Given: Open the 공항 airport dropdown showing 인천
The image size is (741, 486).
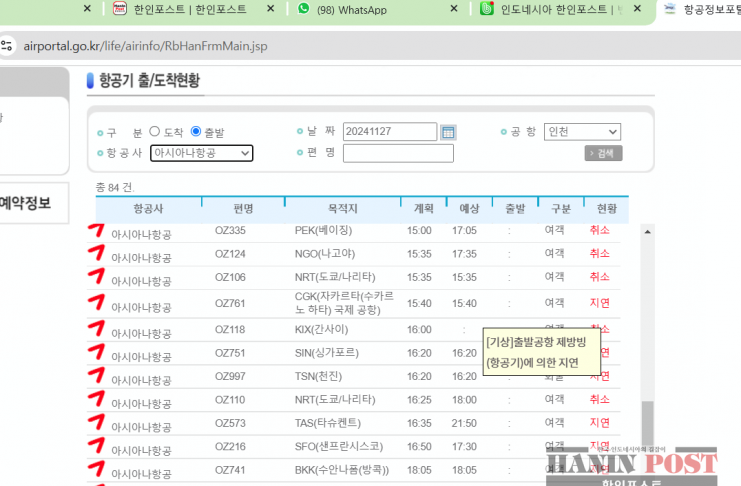Looking at the screenshot, I should 582,132.
